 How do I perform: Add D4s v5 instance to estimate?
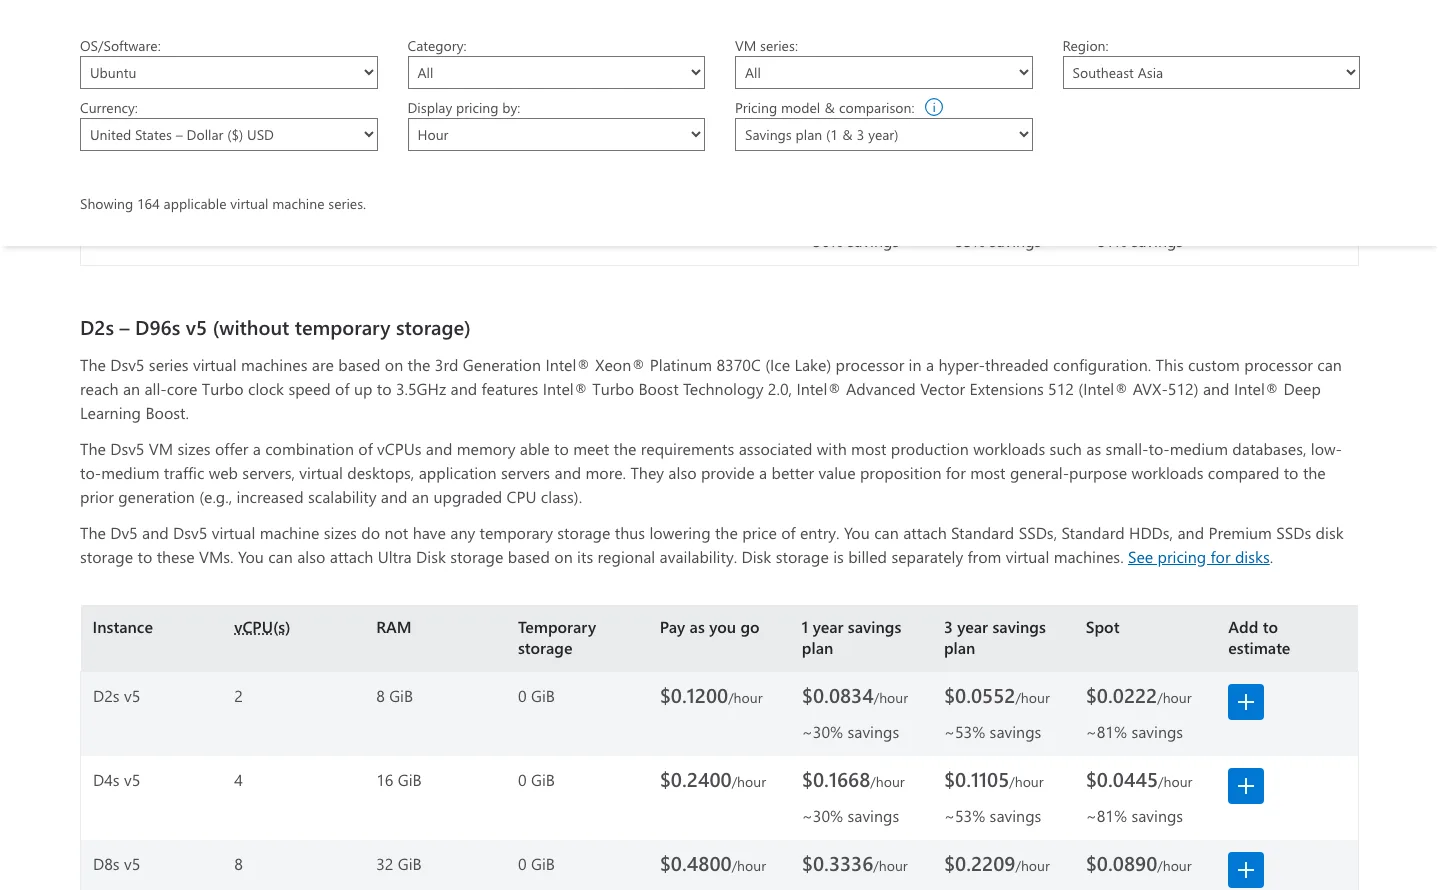pos(1245,786)
